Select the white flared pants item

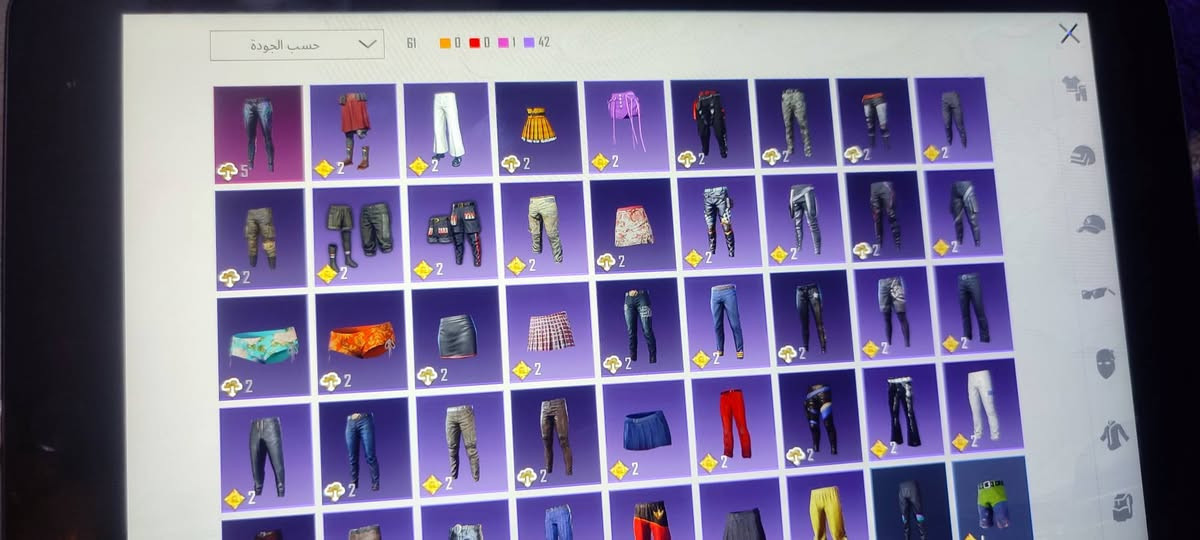click(x=447, y=129)
